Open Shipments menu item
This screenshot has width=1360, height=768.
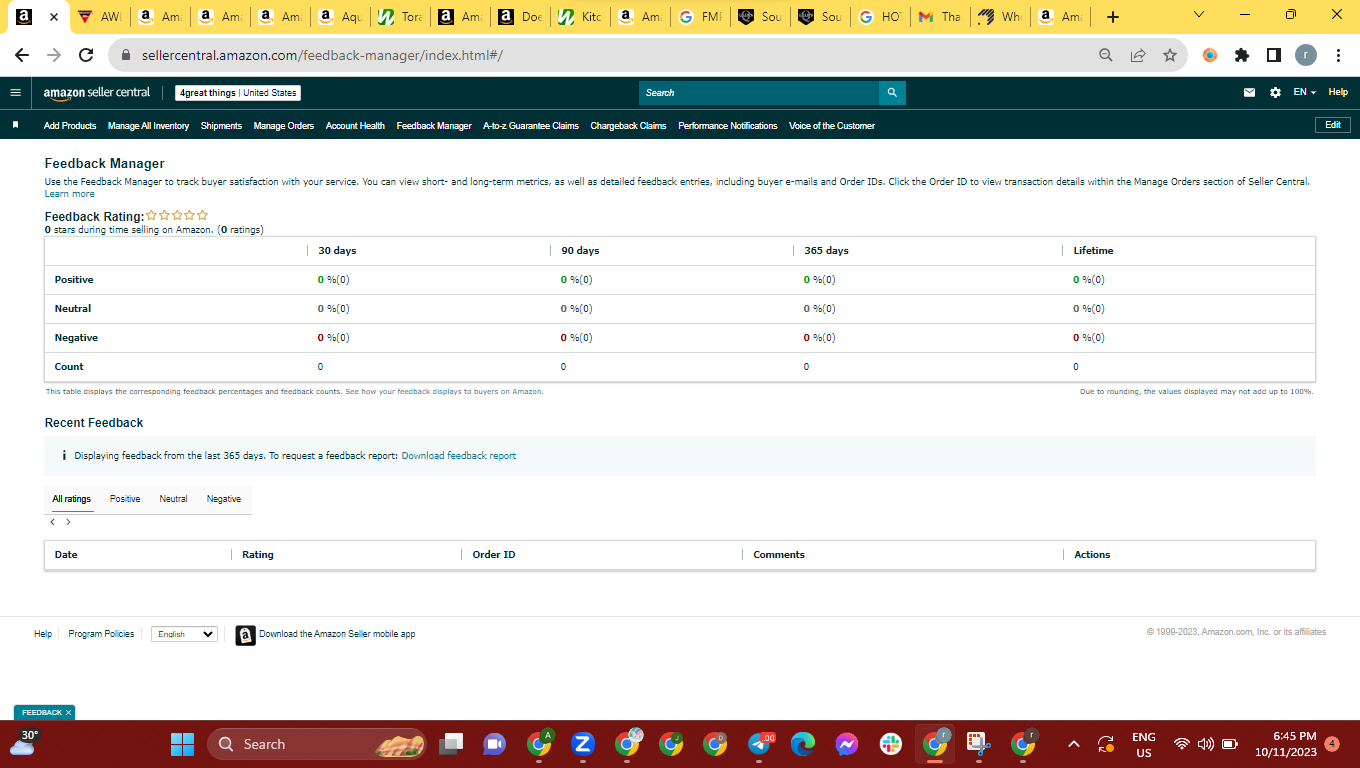(x=221, y=126)
